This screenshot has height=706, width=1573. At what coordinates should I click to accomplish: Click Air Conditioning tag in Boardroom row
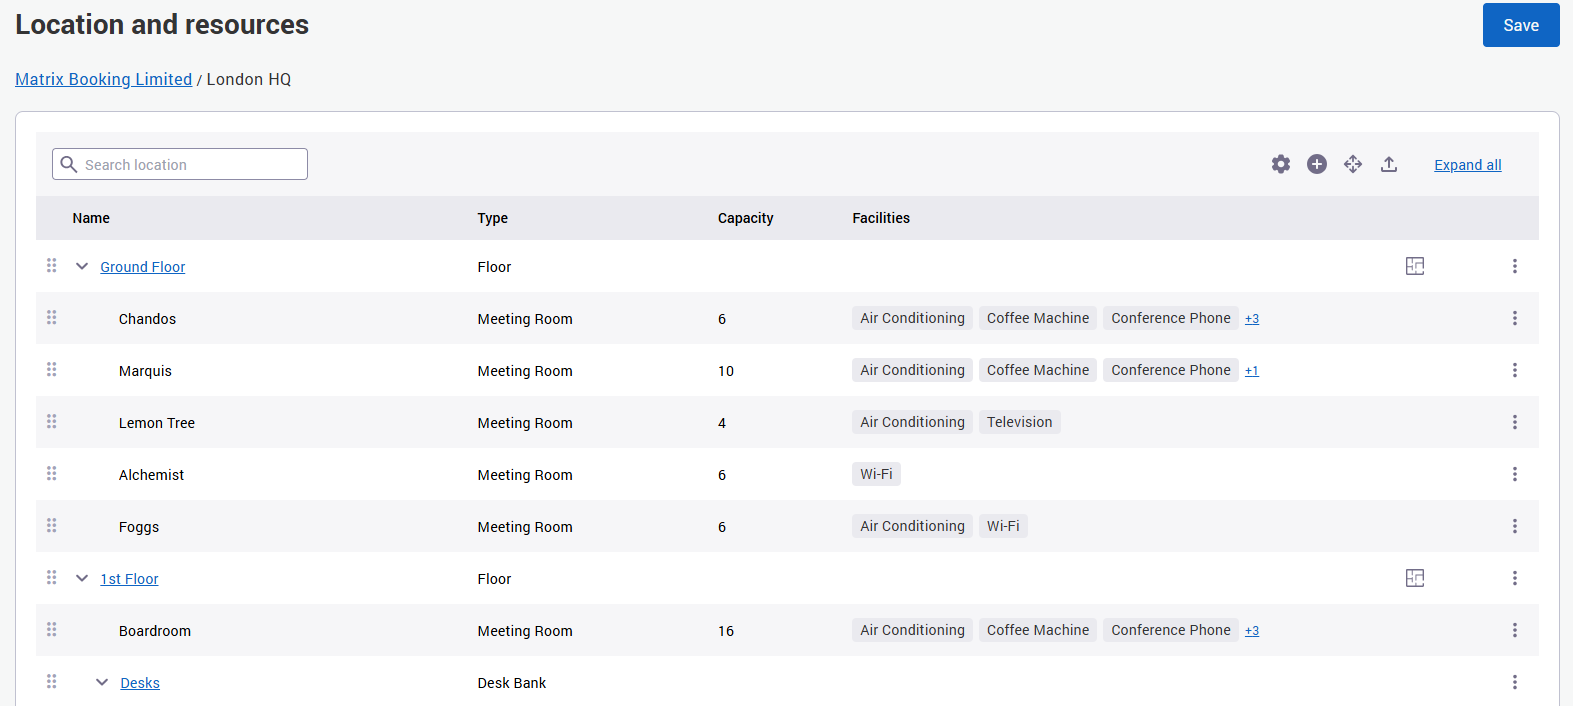point(913,630)
